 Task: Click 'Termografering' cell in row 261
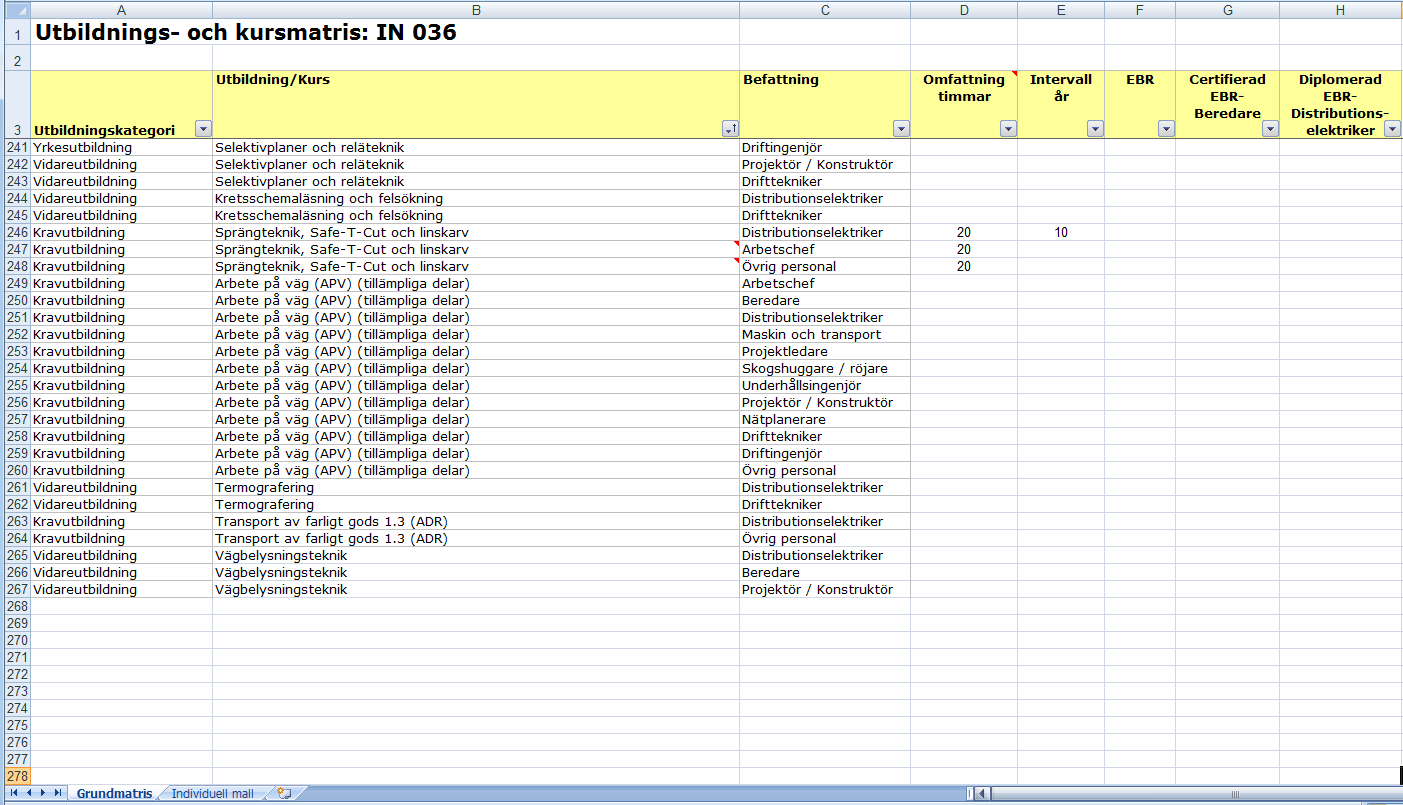[x=476, y=487]
